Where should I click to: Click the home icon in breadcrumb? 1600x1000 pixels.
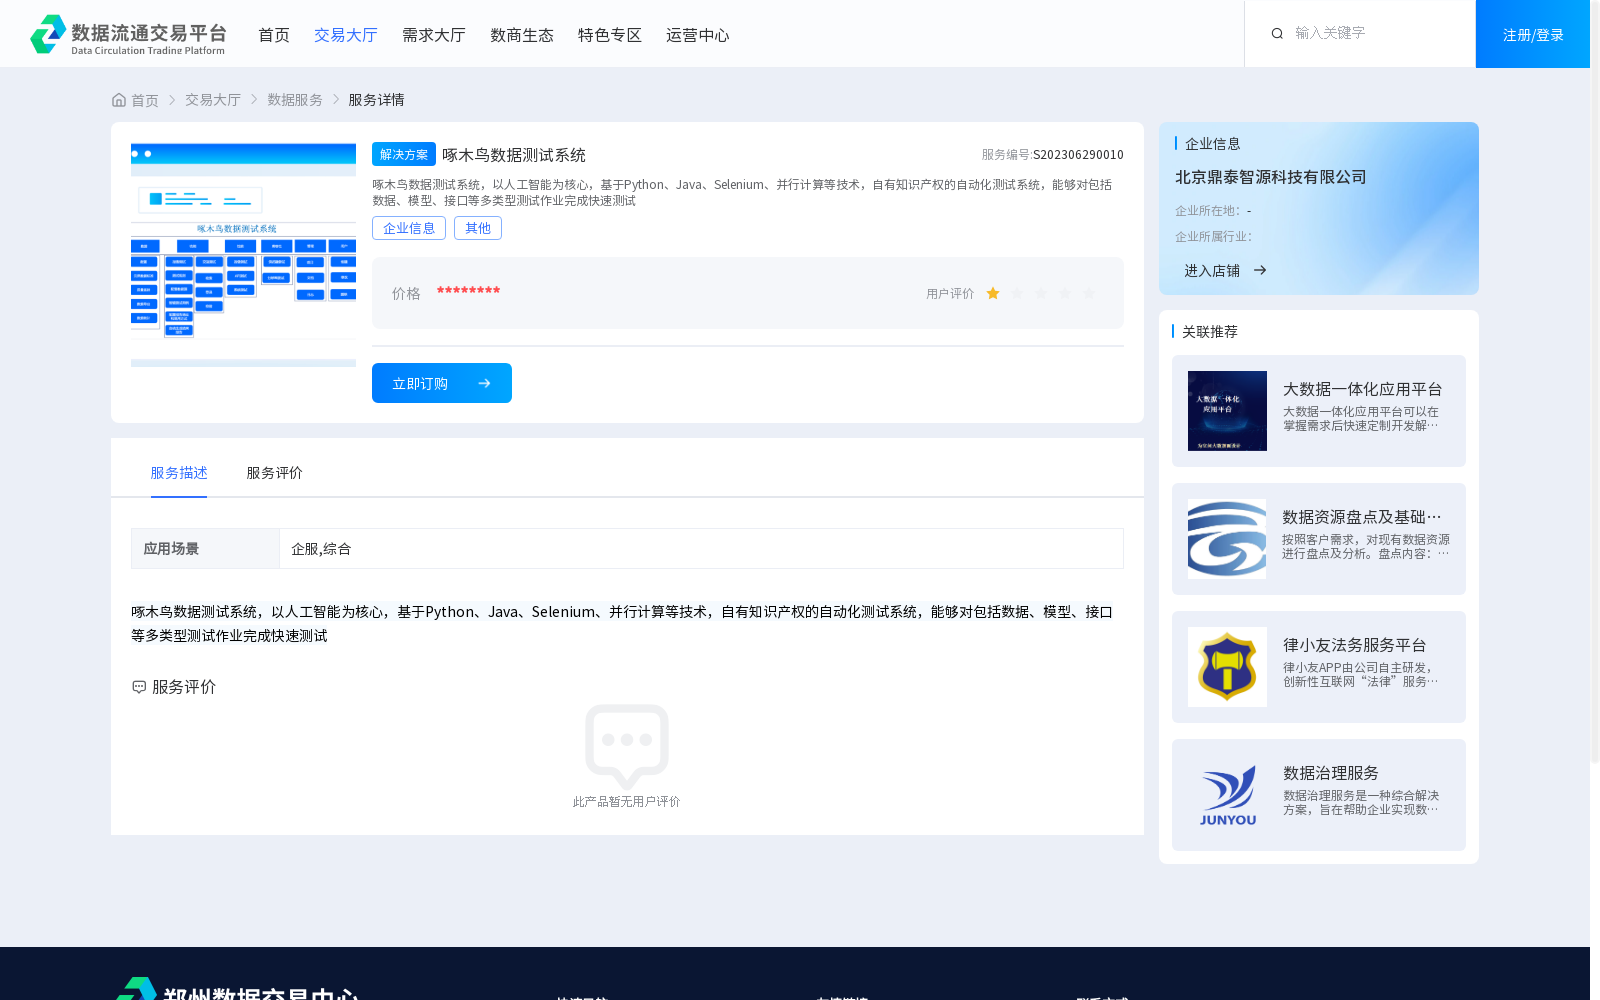pos(119,100)
